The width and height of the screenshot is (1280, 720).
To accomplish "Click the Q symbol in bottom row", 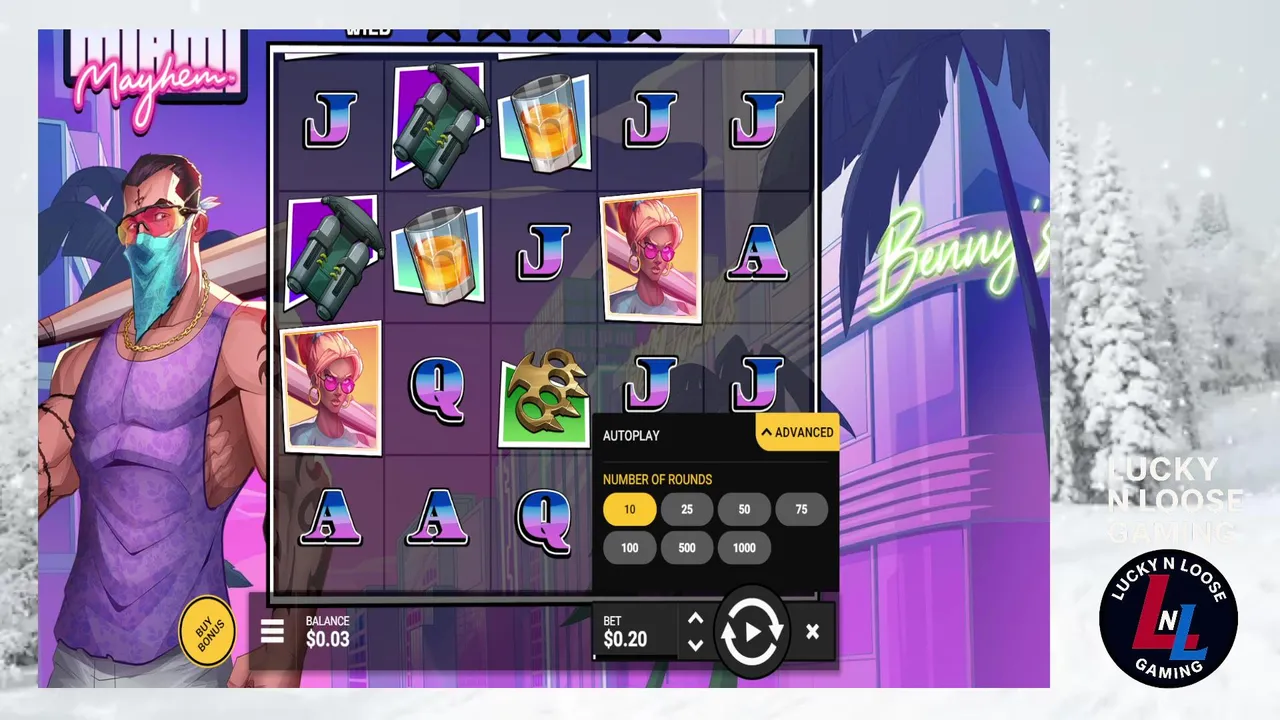I will [544, 521].
